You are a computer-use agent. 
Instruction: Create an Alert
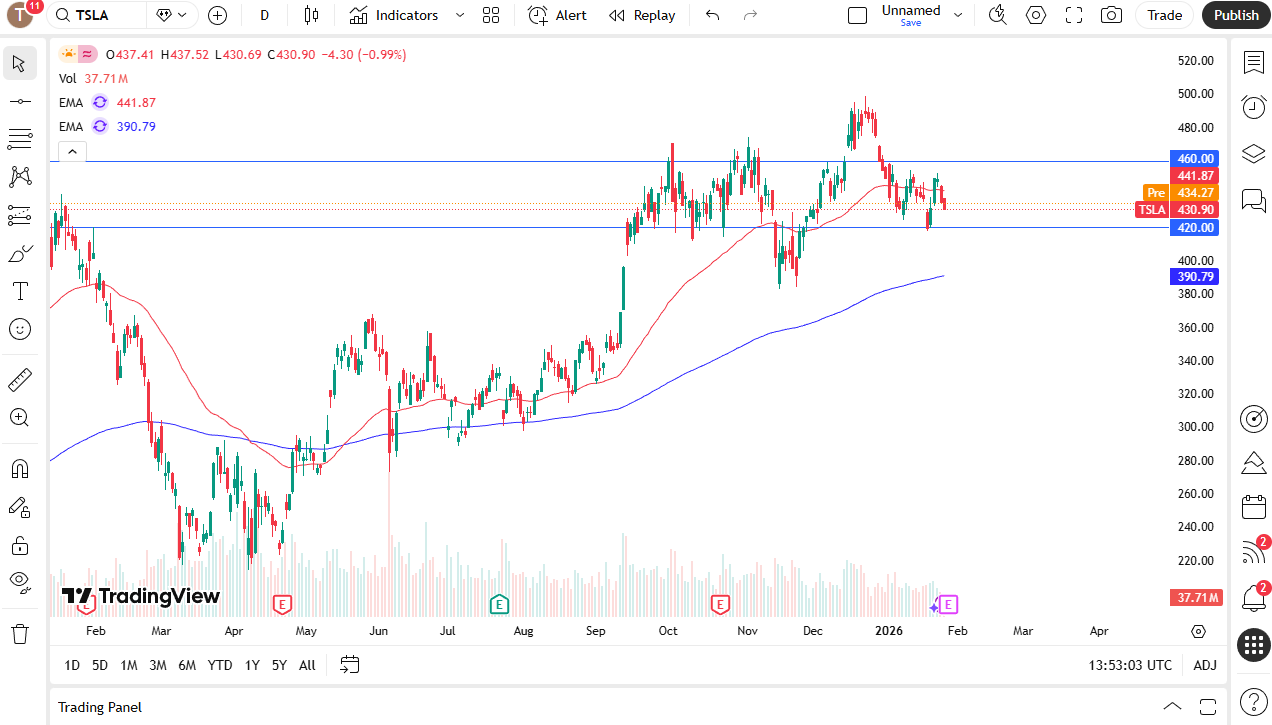(558, 15)
